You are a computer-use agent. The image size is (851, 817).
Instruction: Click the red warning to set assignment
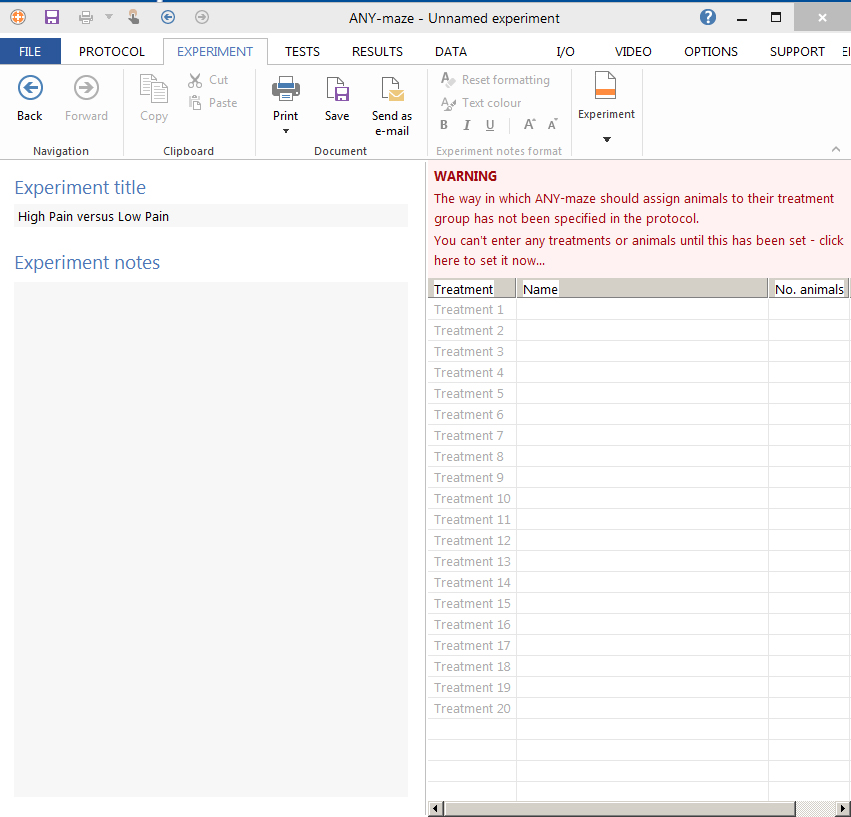pos(638,219)
